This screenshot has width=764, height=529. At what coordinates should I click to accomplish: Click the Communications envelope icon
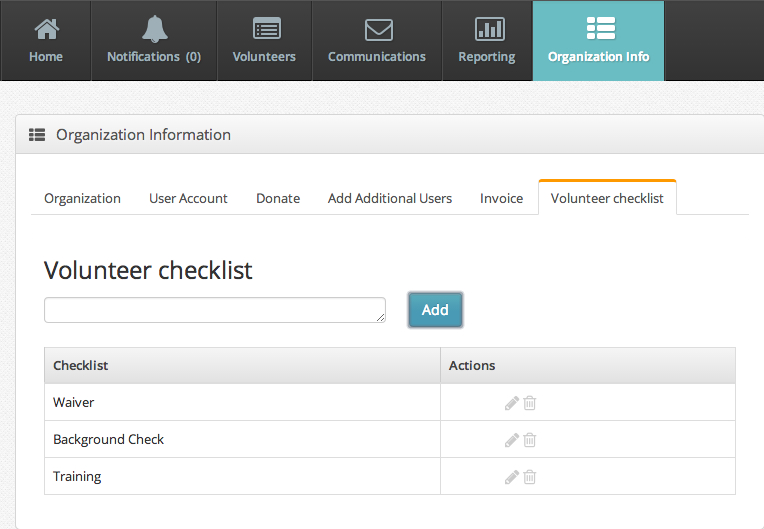pos(379,30)
